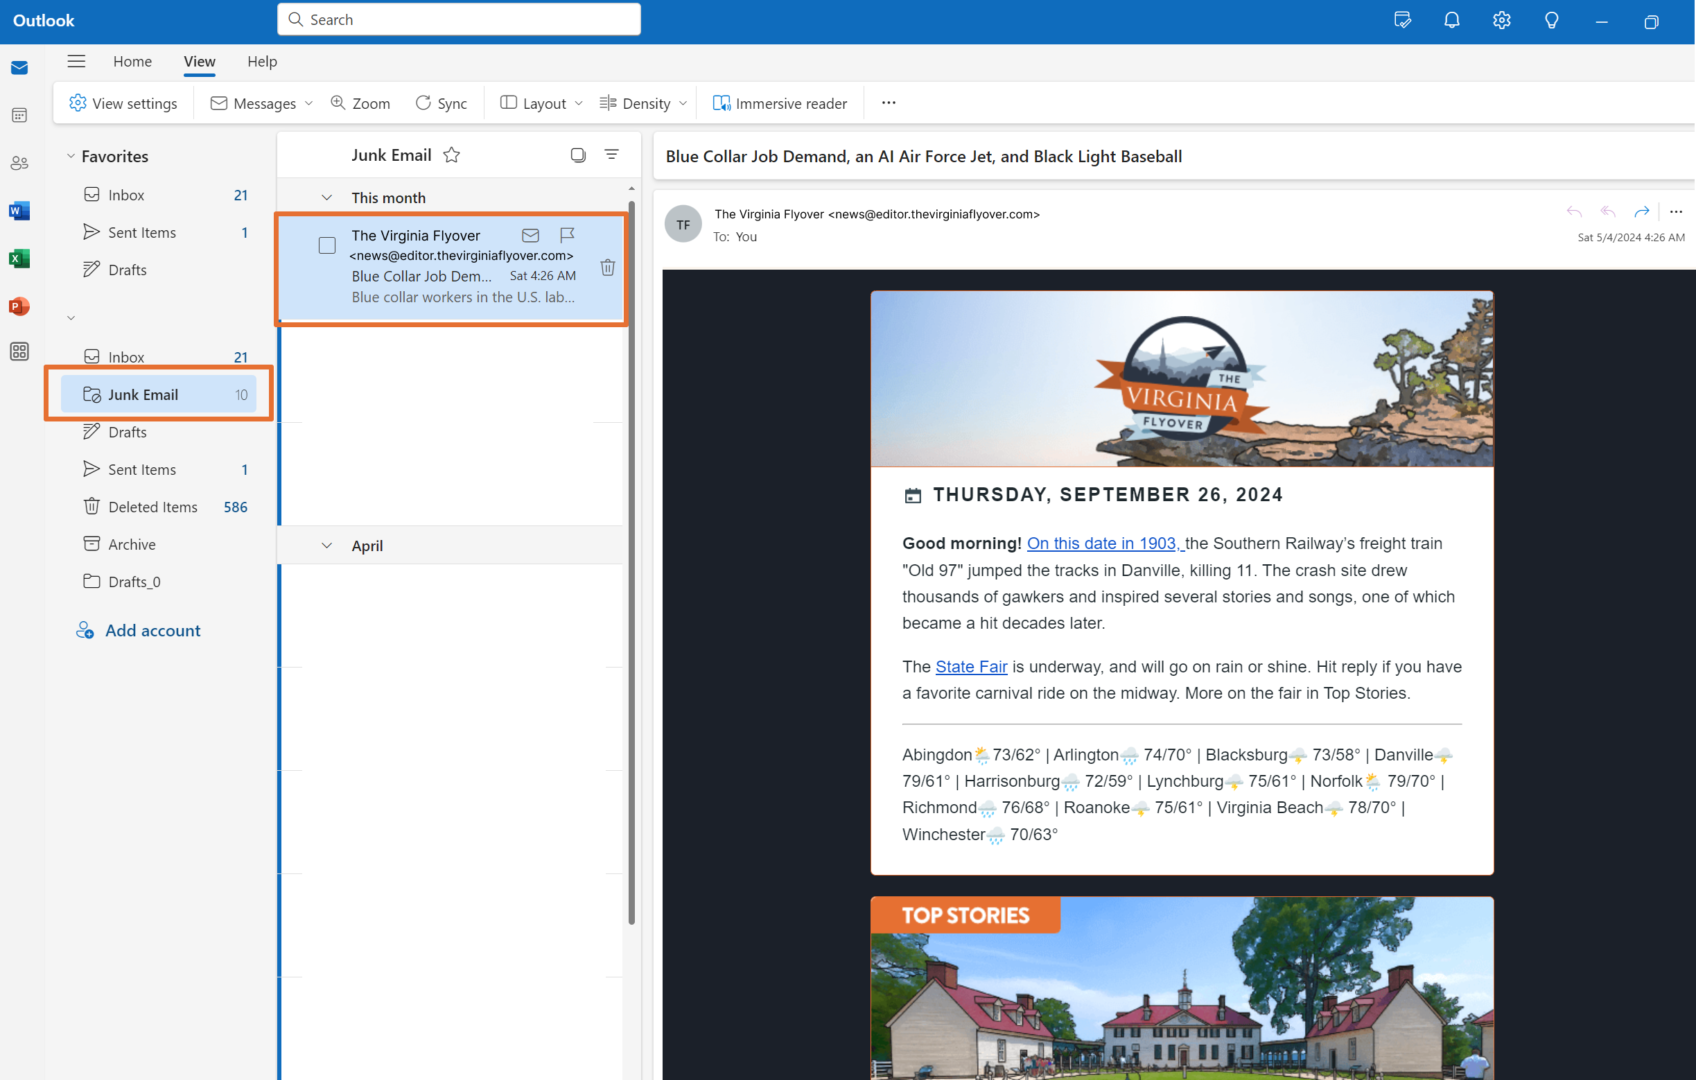The height and width of the screenshot is (1080, 1696).
Task: Open more actions menu in reading pane
Action: click(x=1676, y=212)
